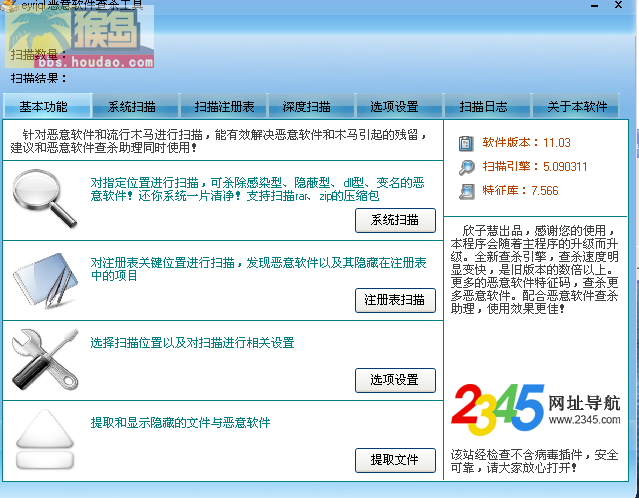This screenshot has height=498, width=639.
Task: Click the software version icon
Action: [x=466, y=143]
